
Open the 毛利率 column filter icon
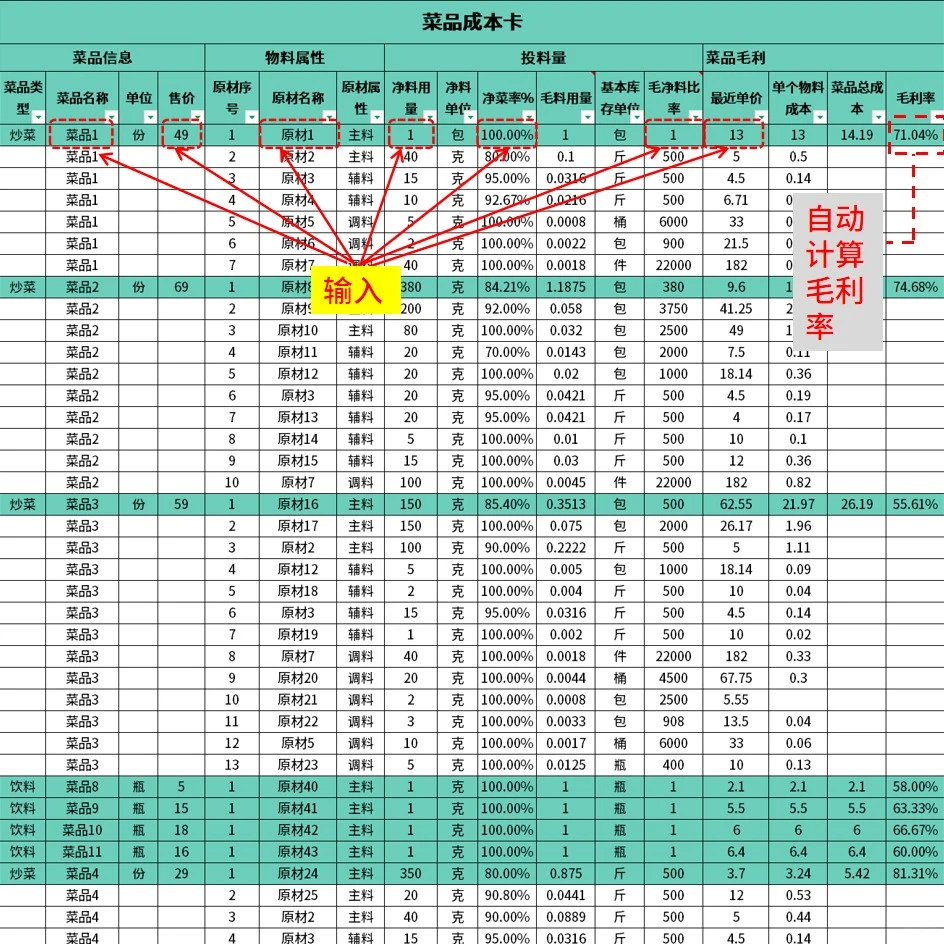[938, 117]
